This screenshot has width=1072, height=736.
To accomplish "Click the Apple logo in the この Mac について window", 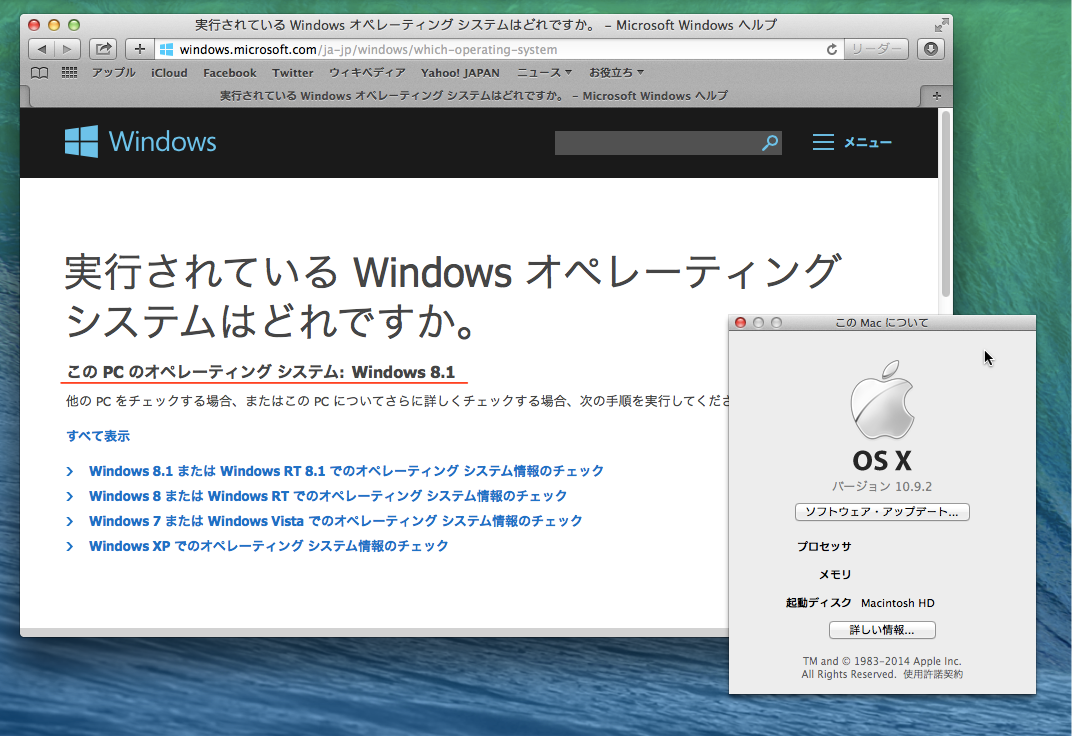I will point(882,400).
